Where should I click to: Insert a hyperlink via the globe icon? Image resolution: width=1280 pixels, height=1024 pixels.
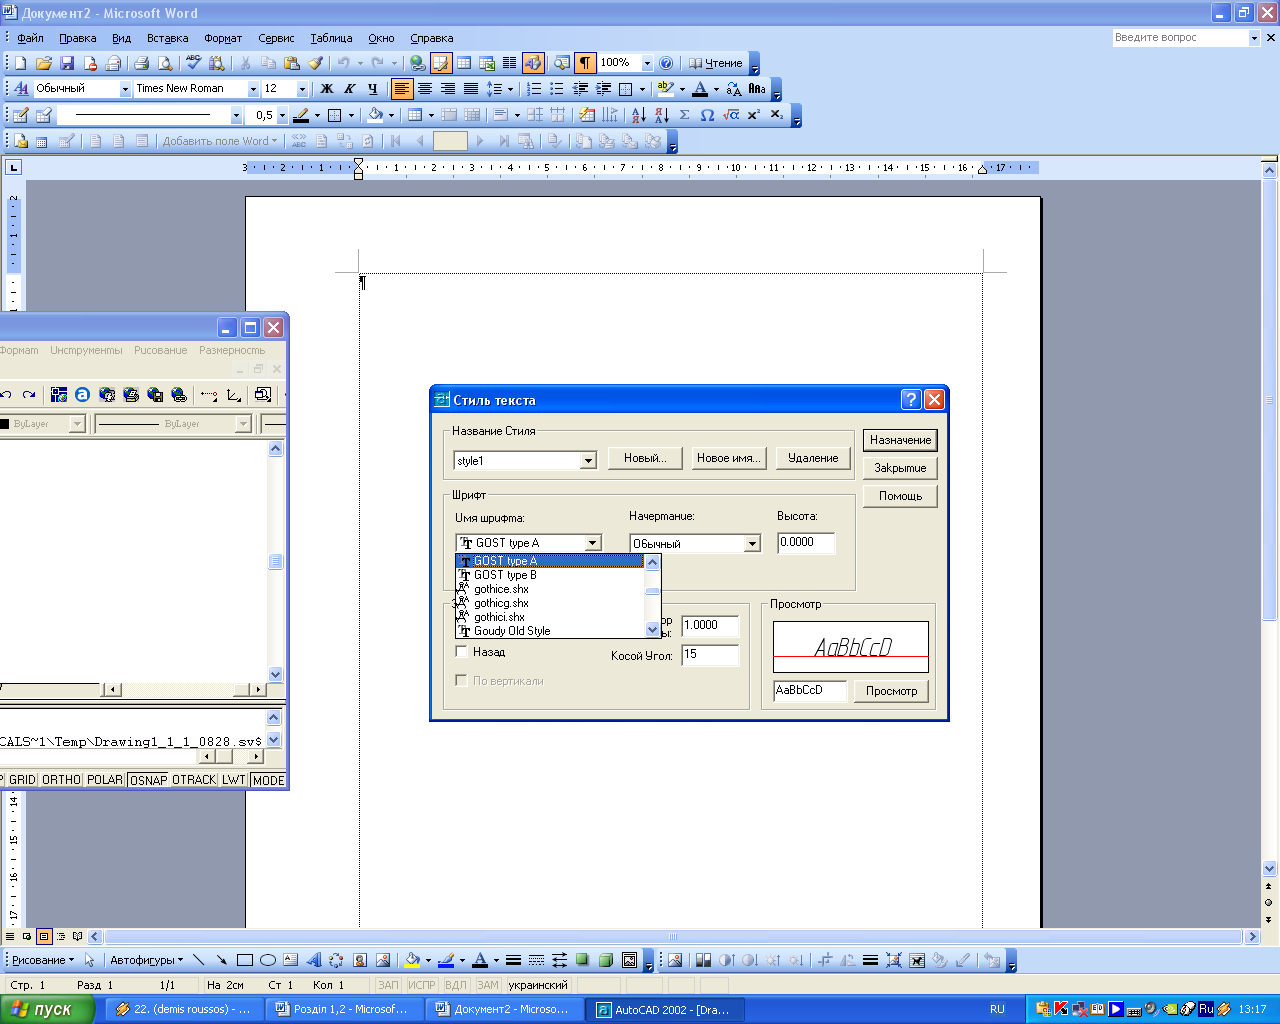tap(418, 63)
